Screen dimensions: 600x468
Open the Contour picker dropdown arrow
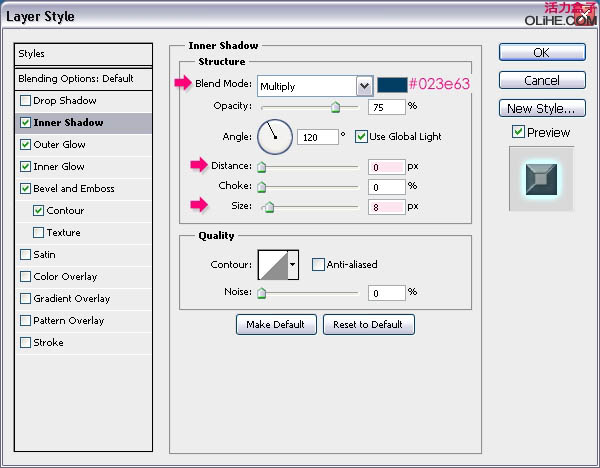click(293, 265)
